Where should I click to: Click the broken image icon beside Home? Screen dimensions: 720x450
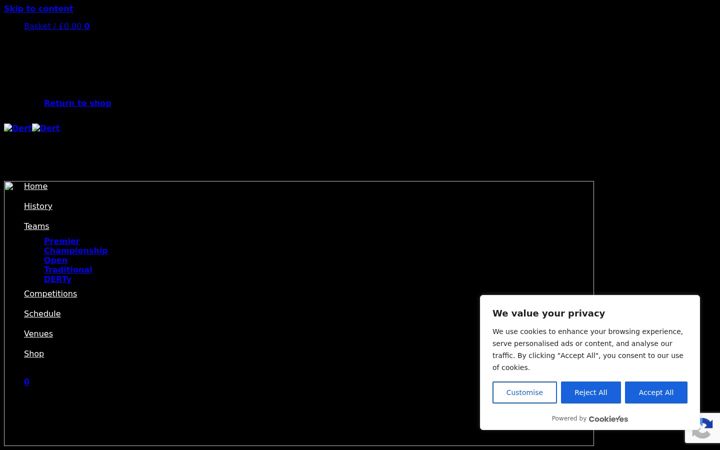[x=9, y=186]
